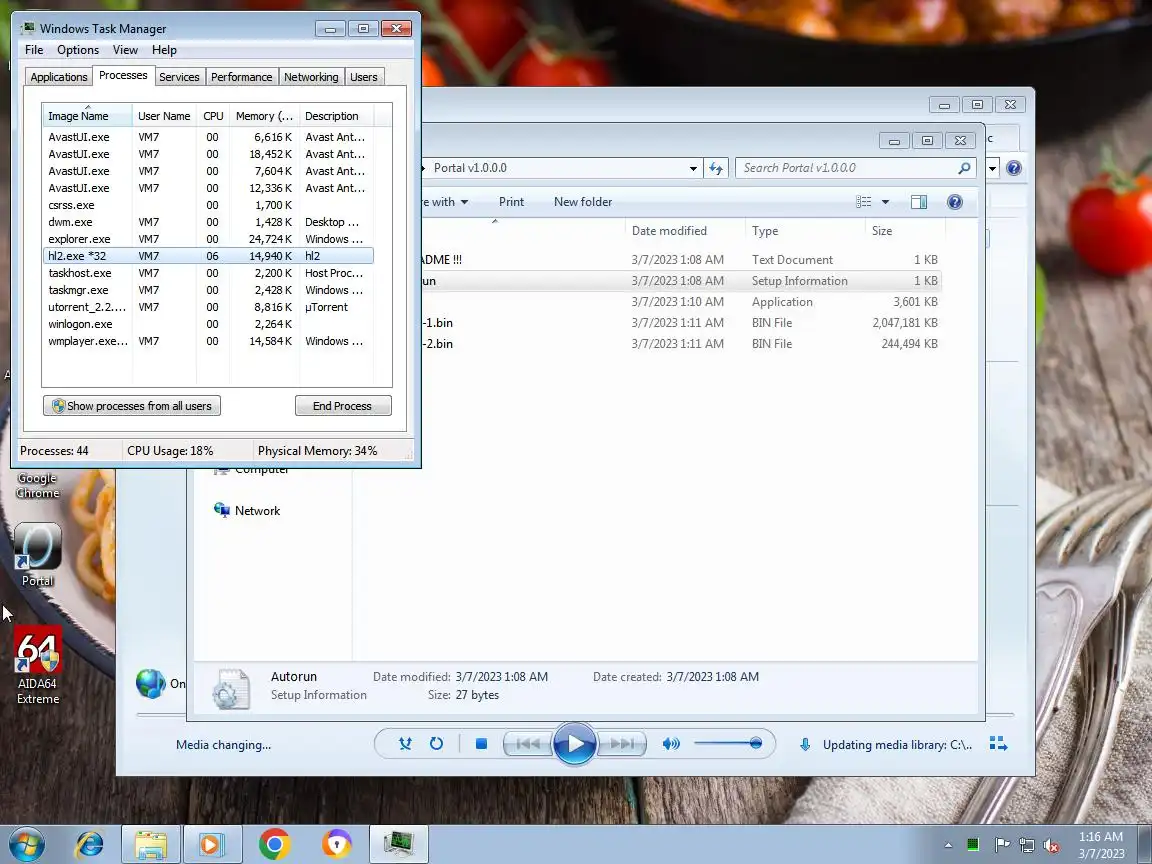Stop playback in Media Player
This screenshot has height=864, width=1152.
click(481, 744)
